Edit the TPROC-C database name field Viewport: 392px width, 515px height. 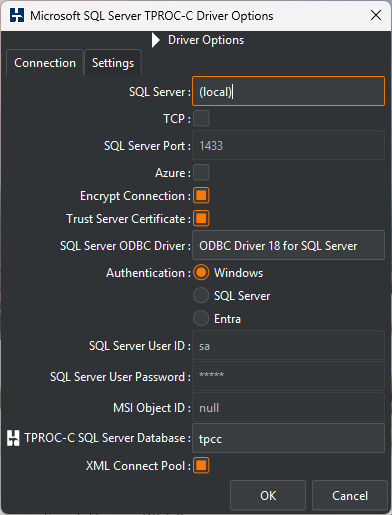pyautogui.click(x=288, y=438)
